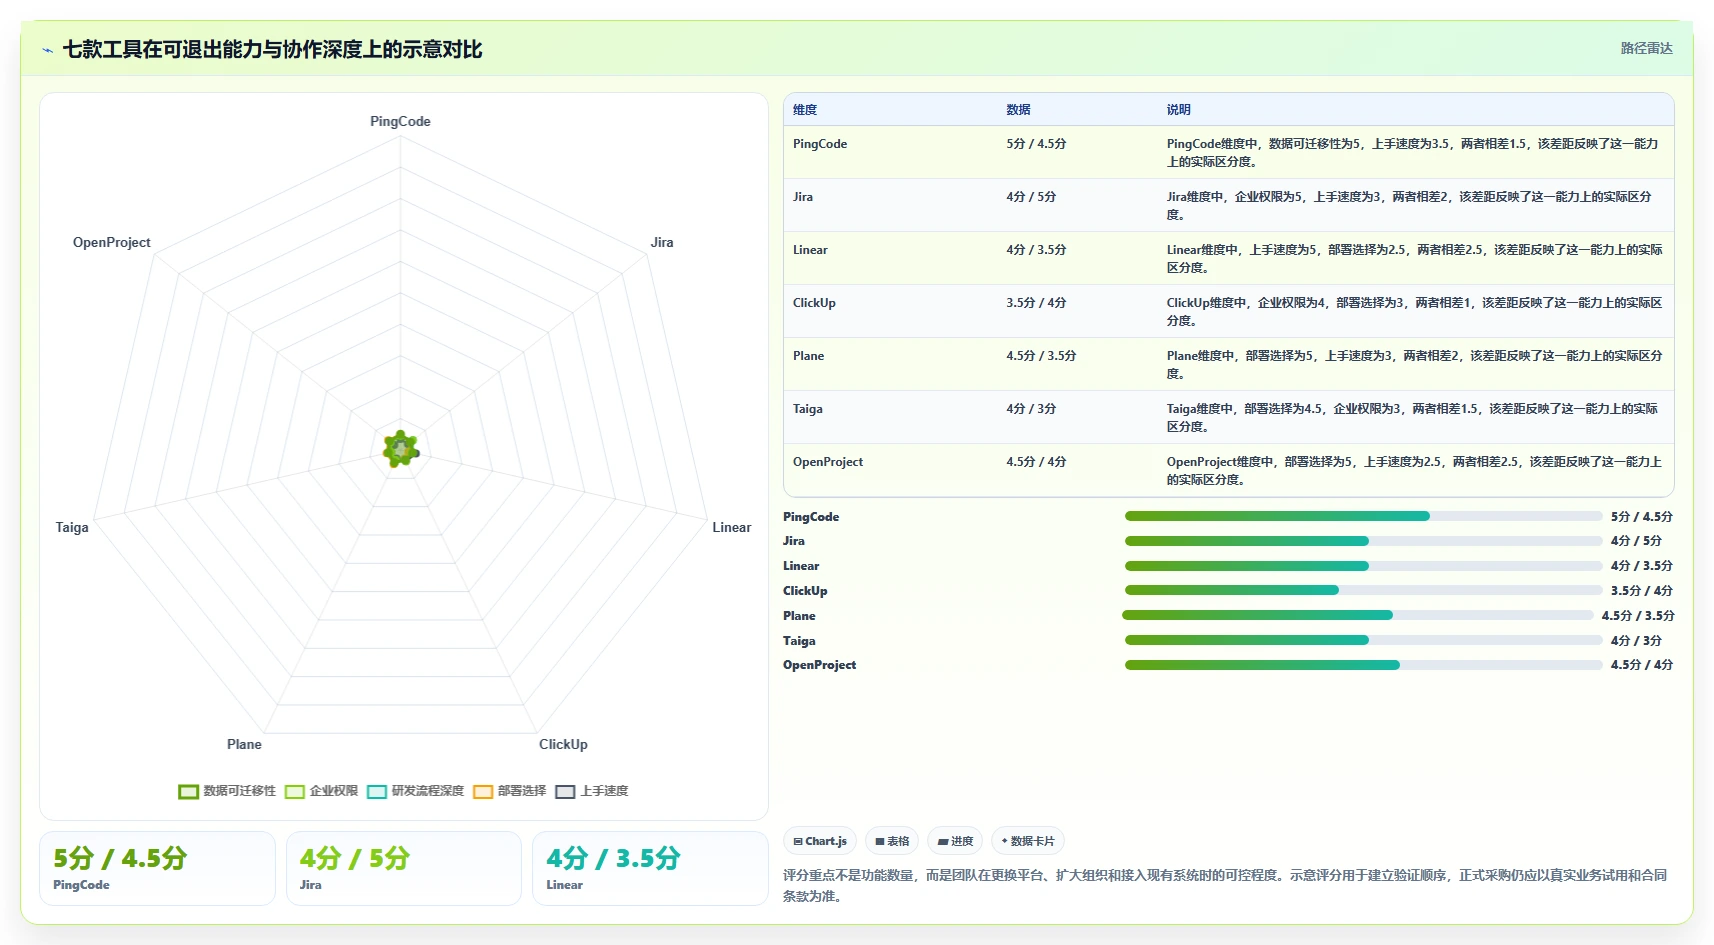Click the Taiga radar axis label
1714x945 pixels.
(x=72, y=527)
